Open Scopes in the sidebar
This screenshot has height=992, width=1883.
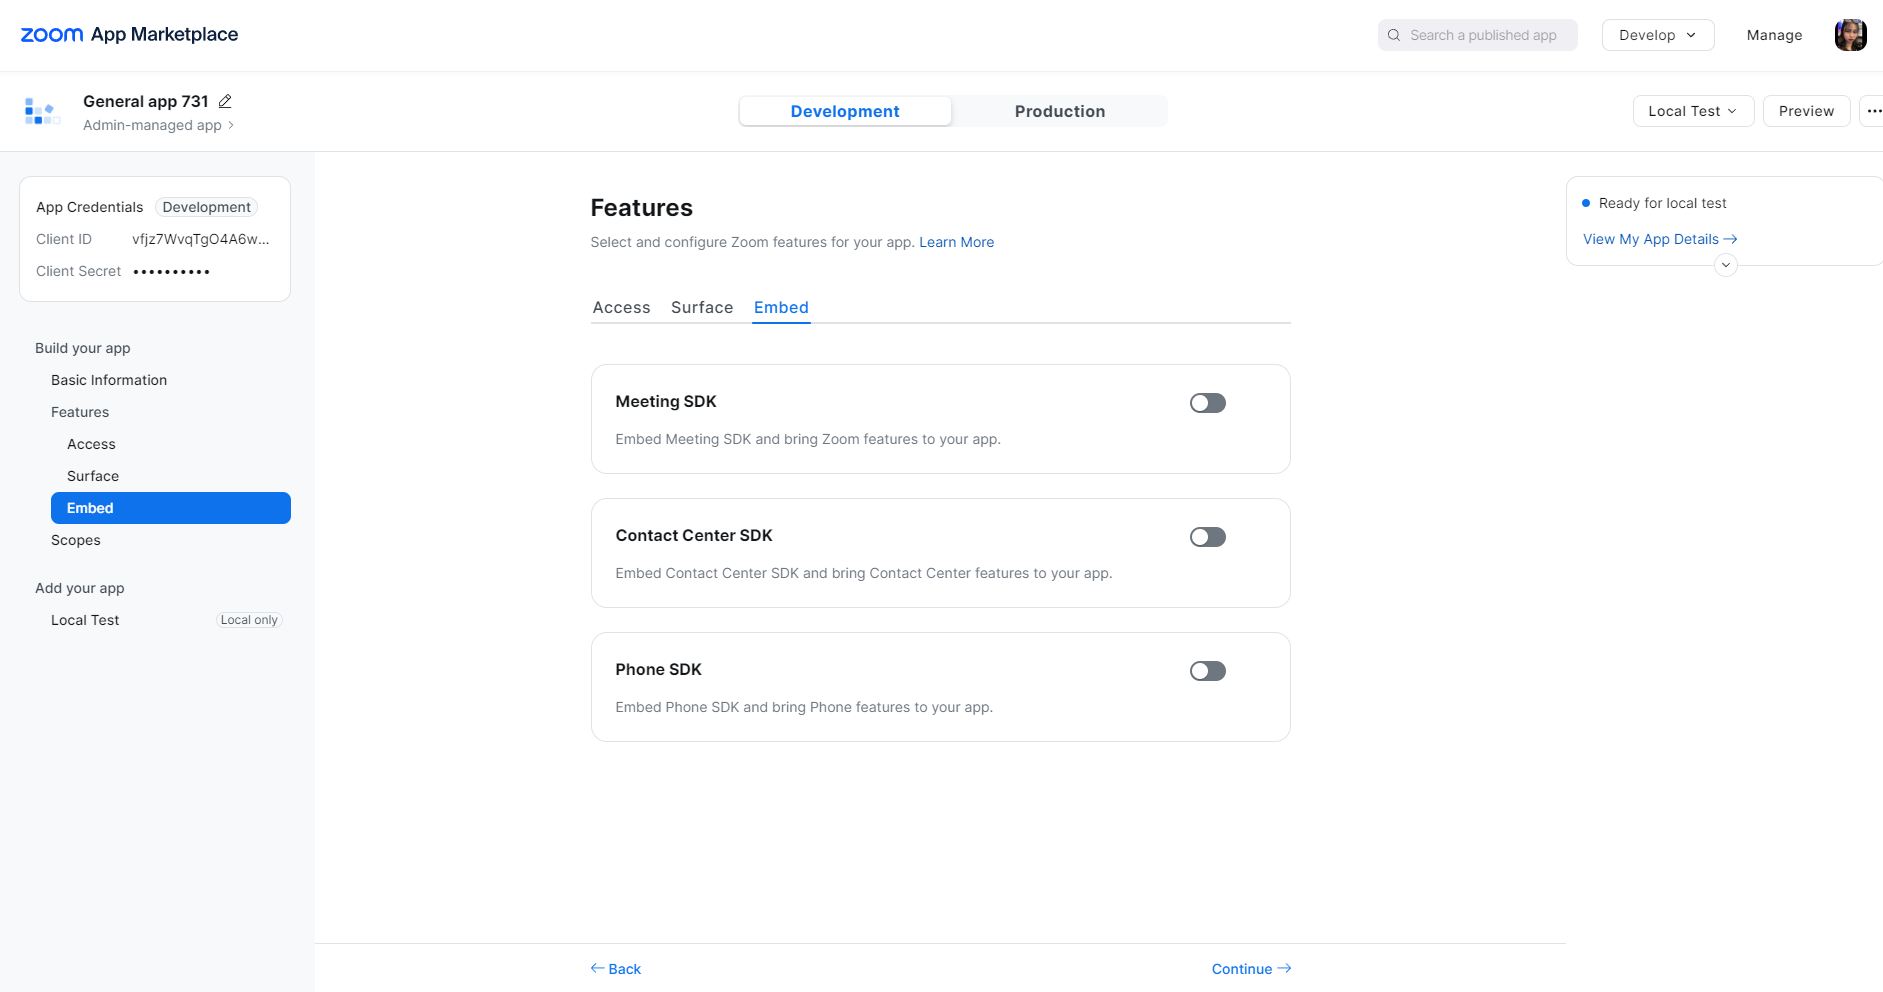(x=76, y=540)
